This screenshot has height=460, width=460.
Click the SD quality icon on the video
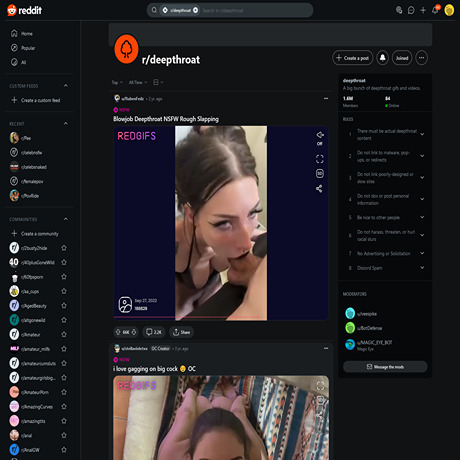(x=320, y=173)
